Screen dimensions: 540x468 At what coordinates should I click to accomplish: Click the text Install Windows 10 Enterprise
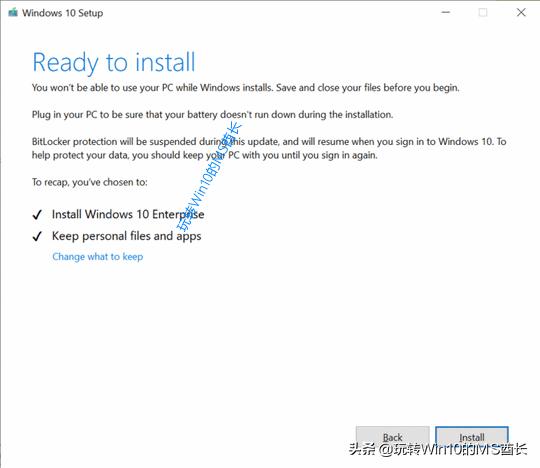point(128,214)
